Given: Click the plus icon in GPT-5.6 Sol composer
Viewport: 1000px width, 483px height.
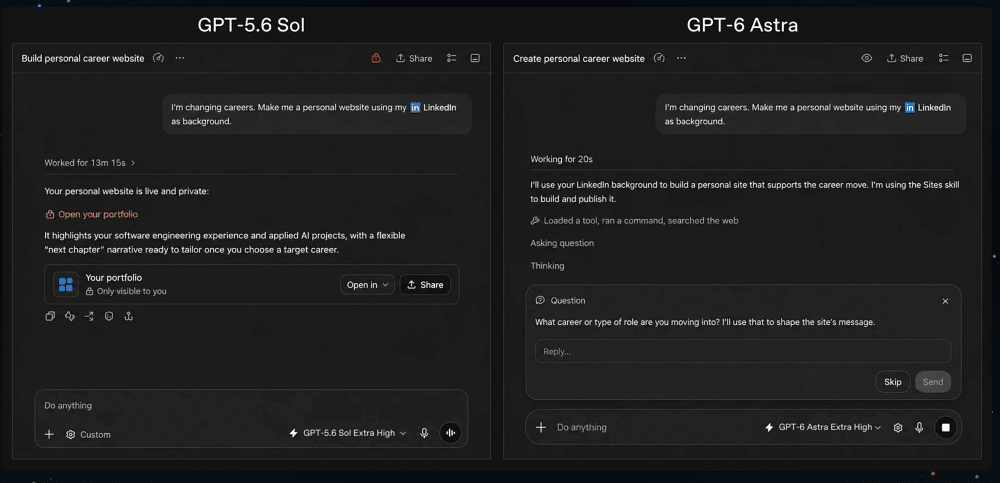Looking at the screenshot, I should (49, 435).
